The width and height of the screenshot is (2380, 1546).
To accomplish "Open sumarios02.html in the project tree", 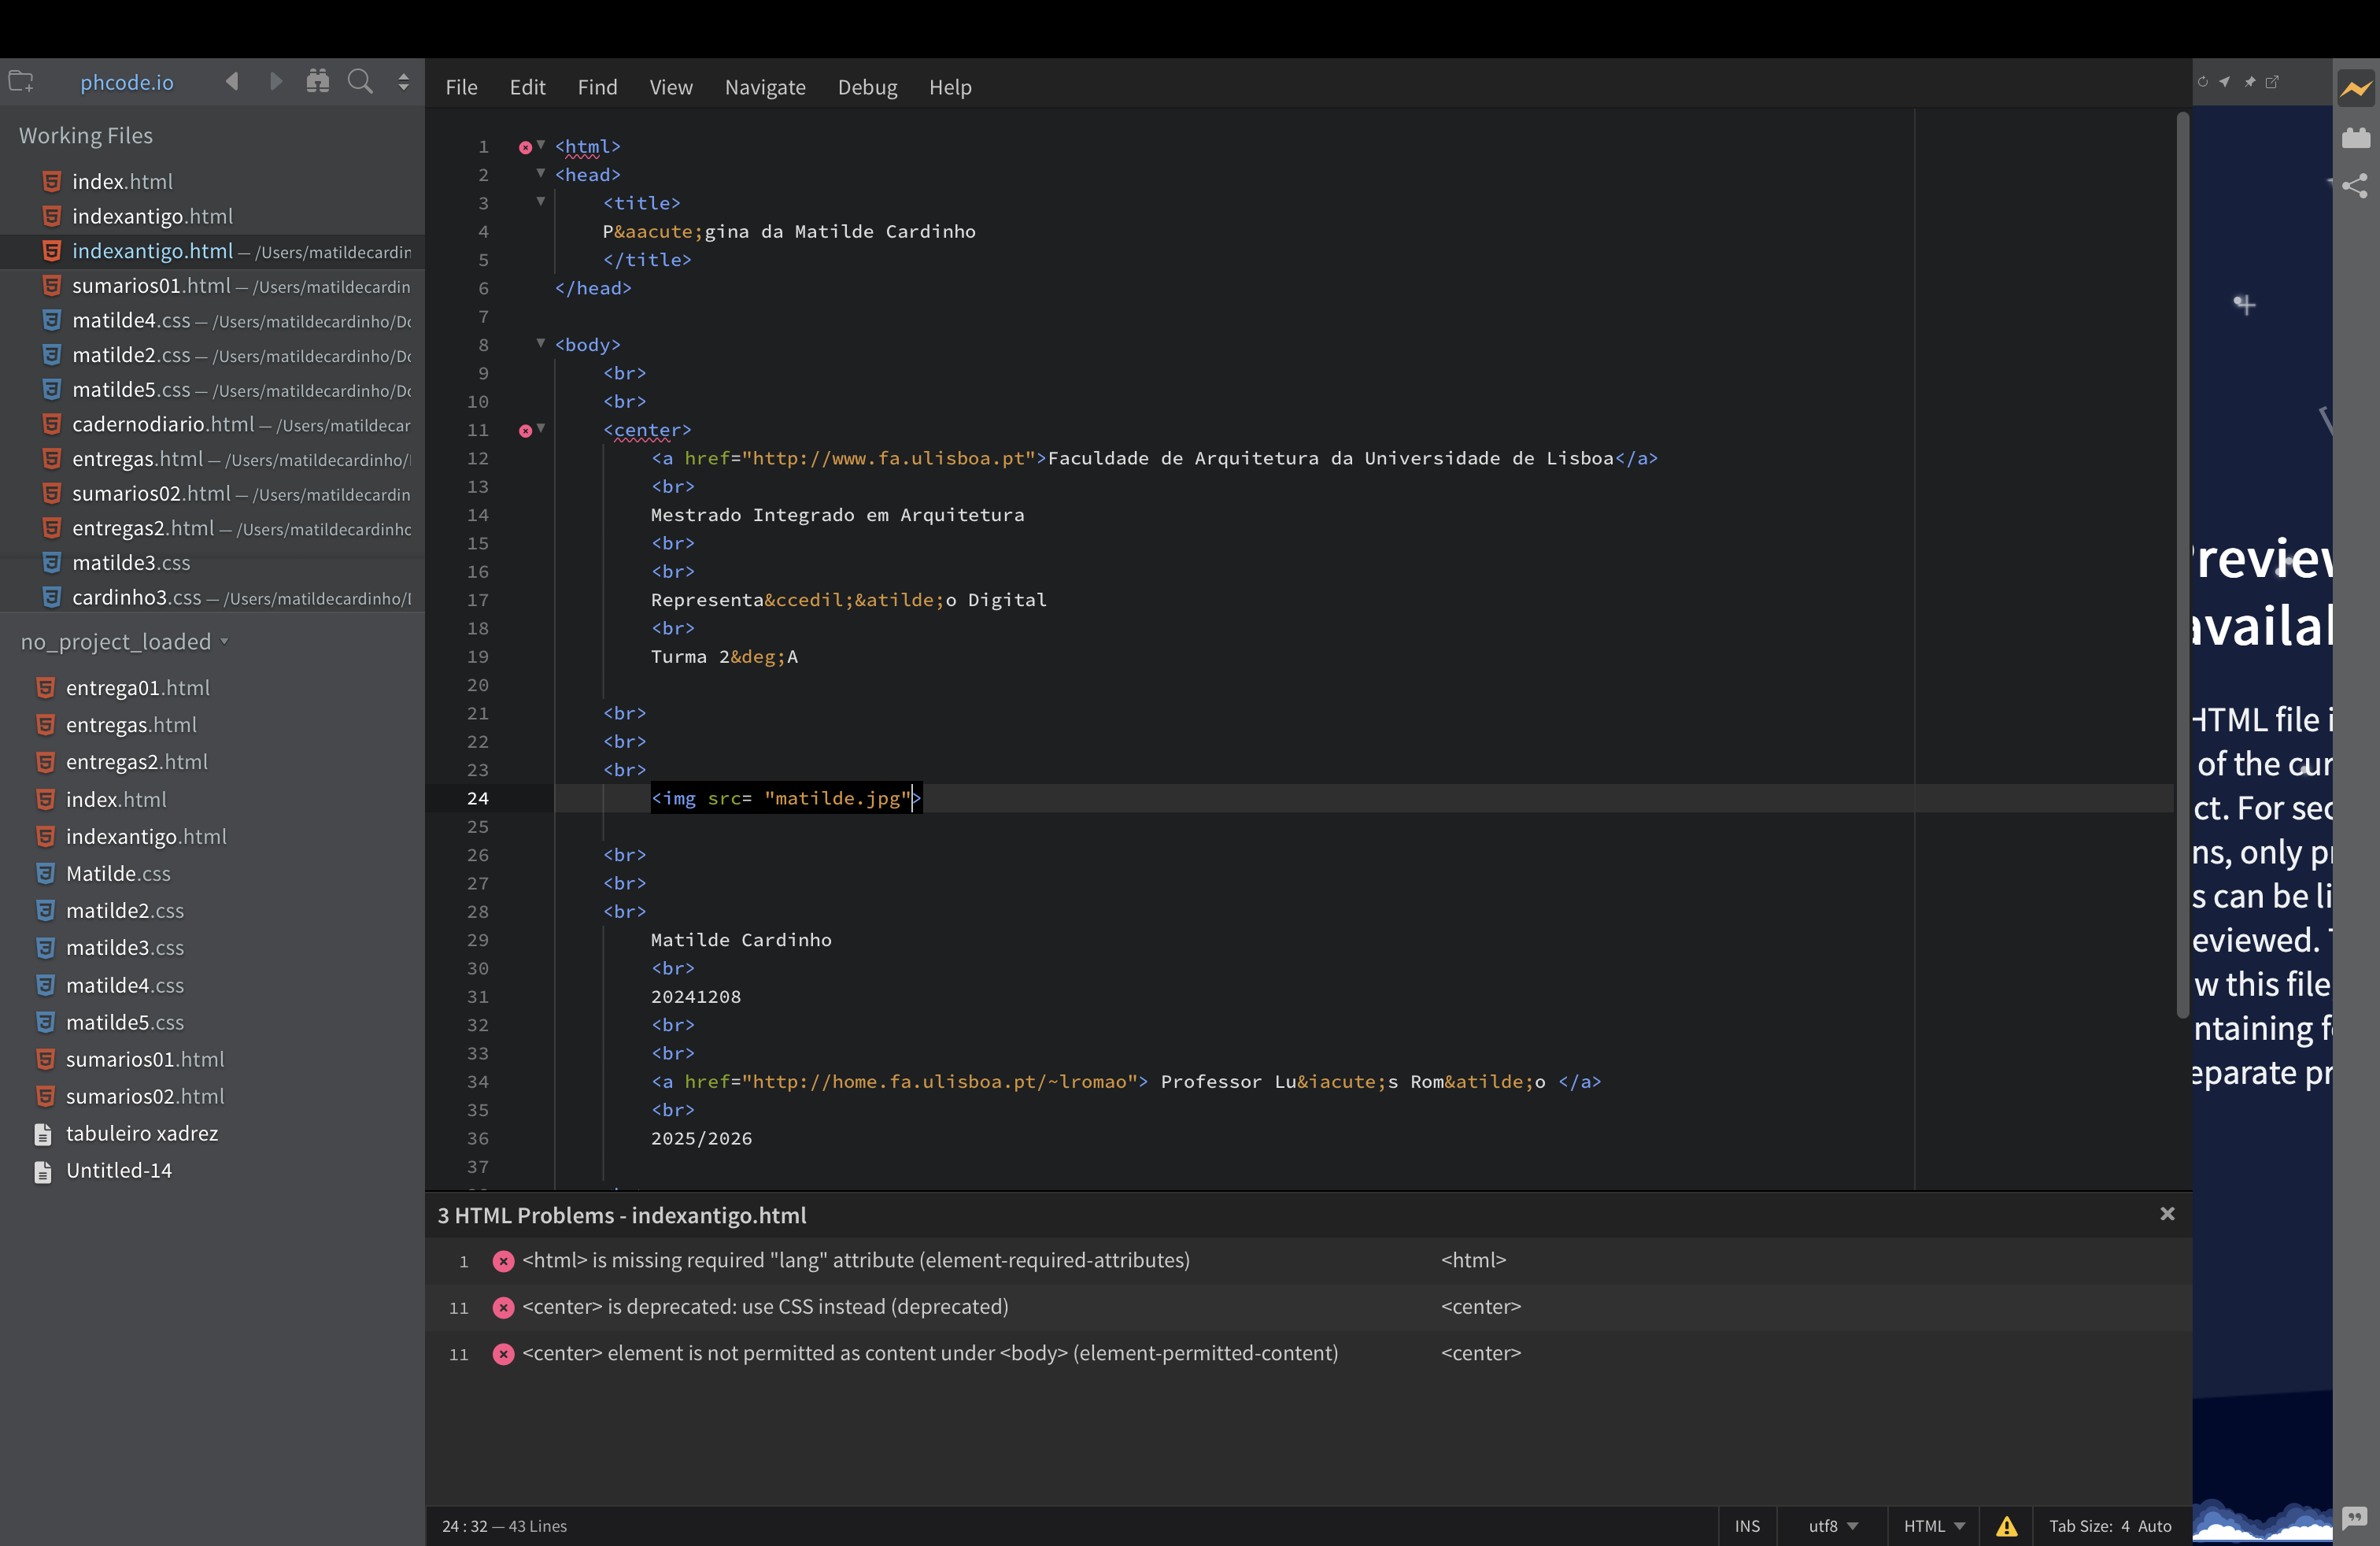I will tap(144, 1096).
